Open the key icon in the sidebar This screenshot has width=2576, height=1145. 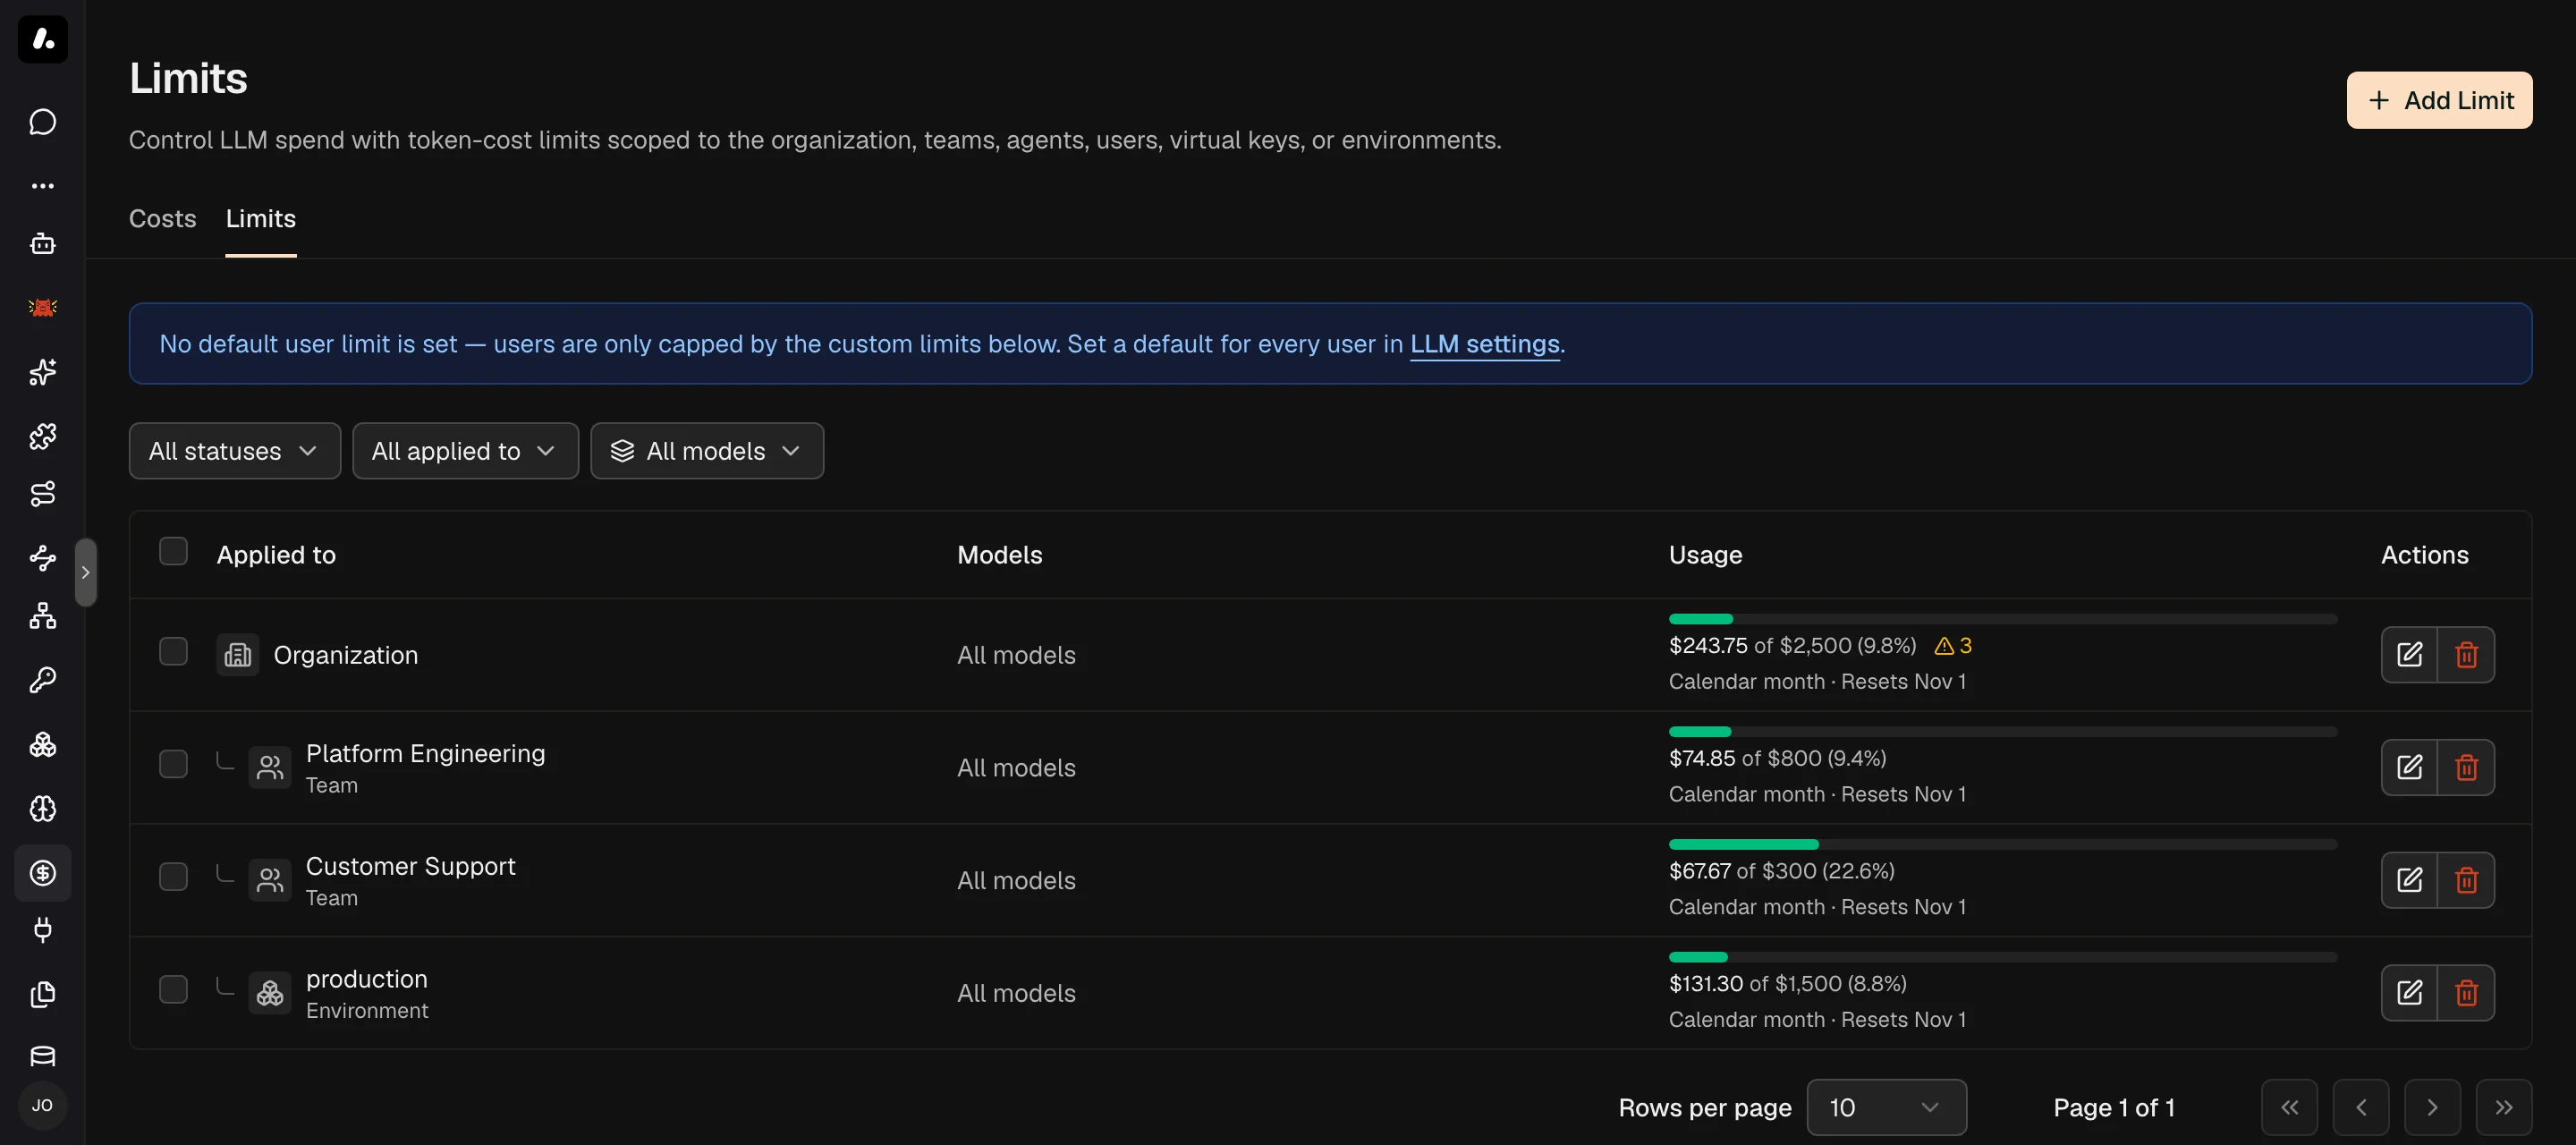pos(42,681)
